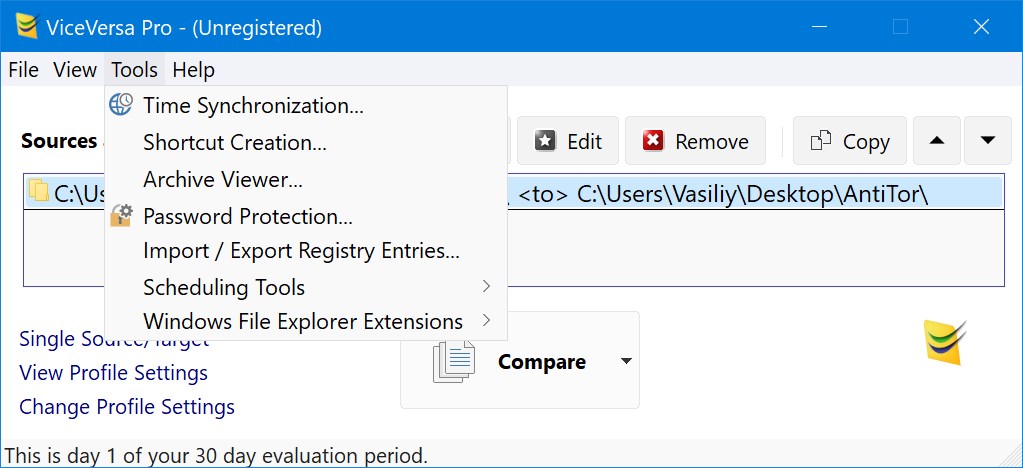Click the ViceVersa logo in title bar
The image size is (1023, 468).
coord(26,26)
